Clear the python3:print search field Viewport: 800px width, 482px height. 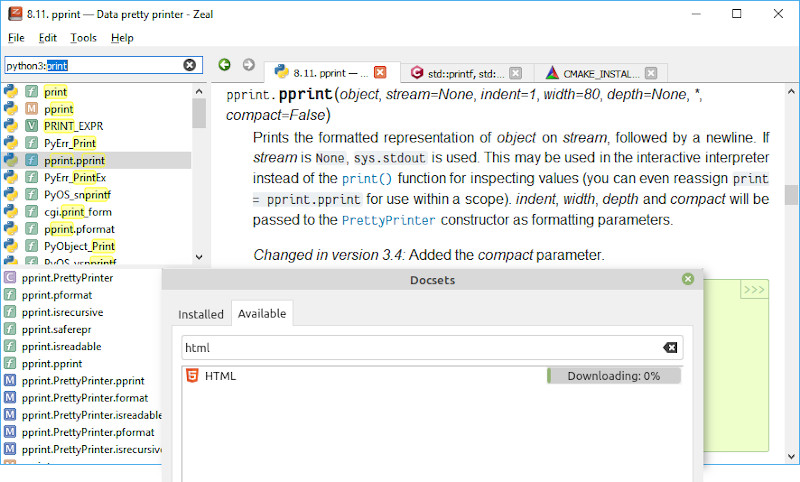[189, 65]
